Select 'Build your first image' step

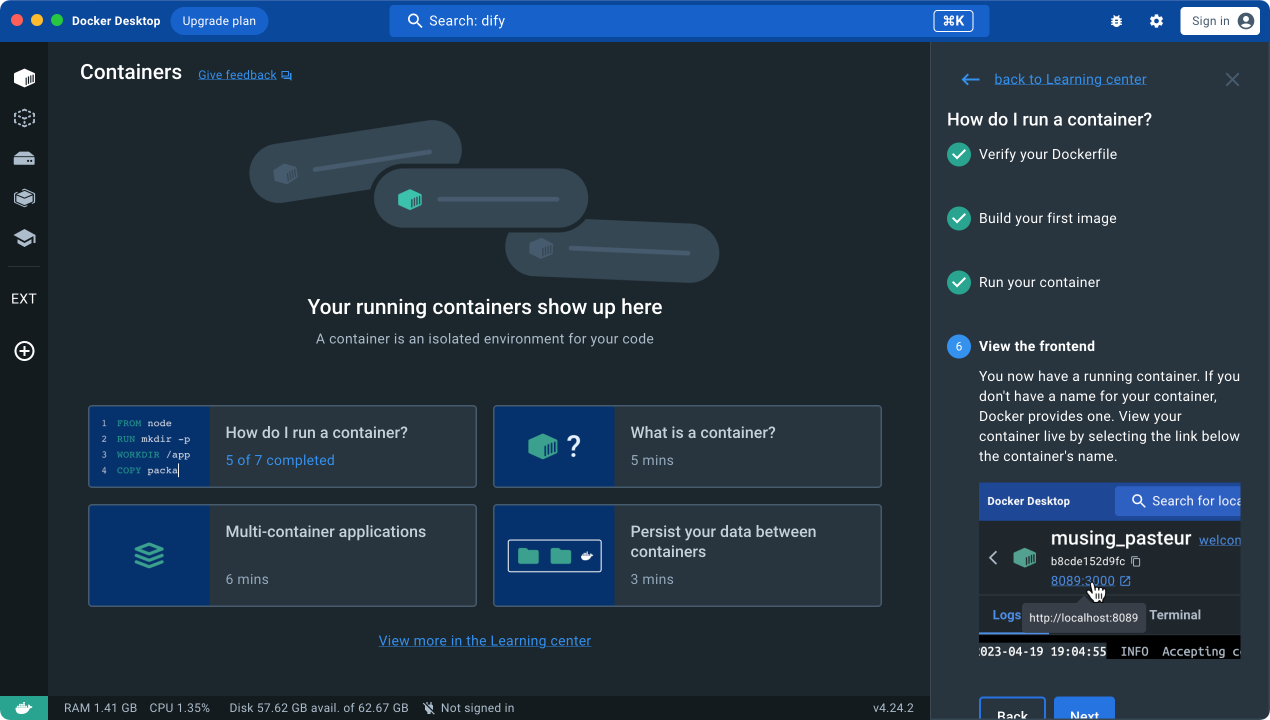pyautogui.click(x=1048, y=218)
